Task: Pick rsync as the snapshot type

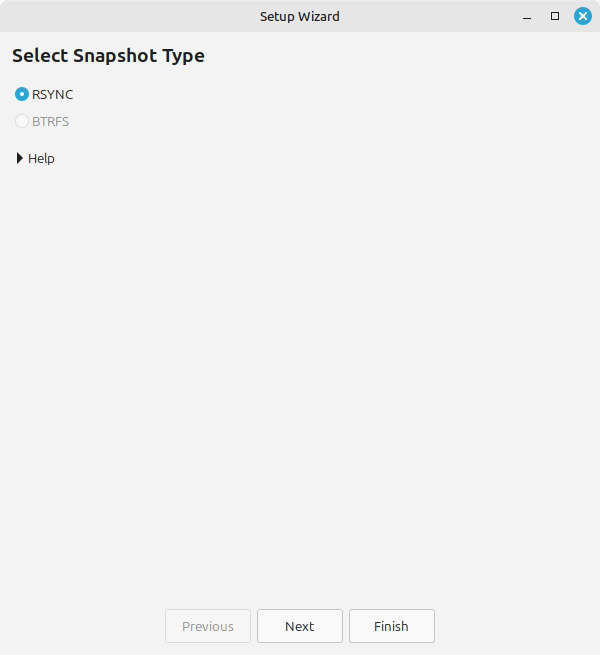Action: click(22, 95)
